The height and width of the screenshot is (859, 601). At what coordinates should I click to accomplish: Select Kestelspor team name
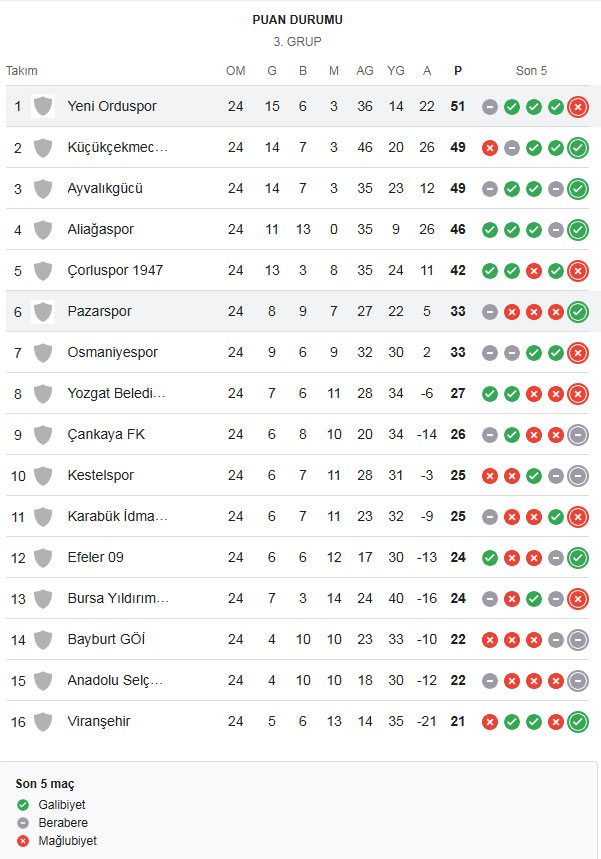(100, 475)
